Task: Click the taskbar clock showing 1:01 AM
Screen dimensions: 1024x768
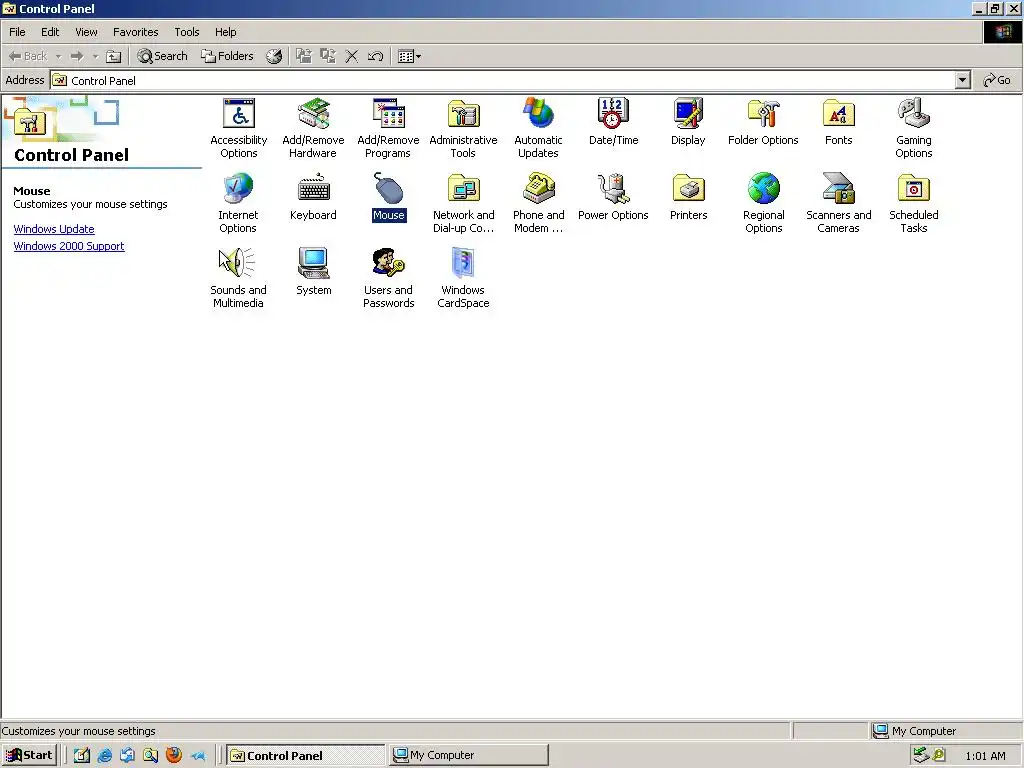Action: pyautogui.click(x=985, y=756)
